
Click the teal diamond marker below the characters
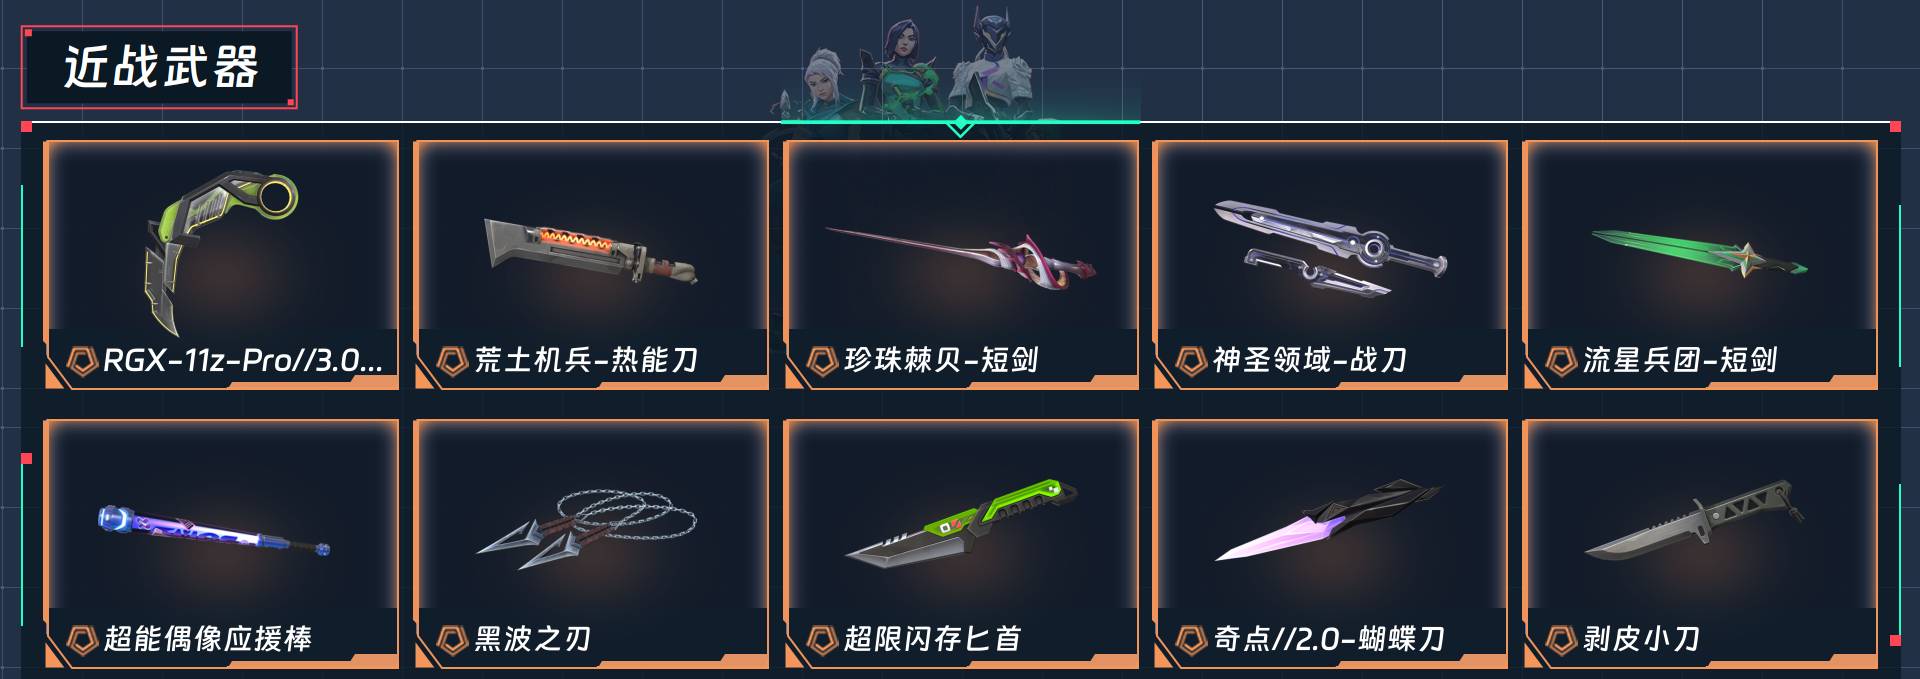point(960,125)
